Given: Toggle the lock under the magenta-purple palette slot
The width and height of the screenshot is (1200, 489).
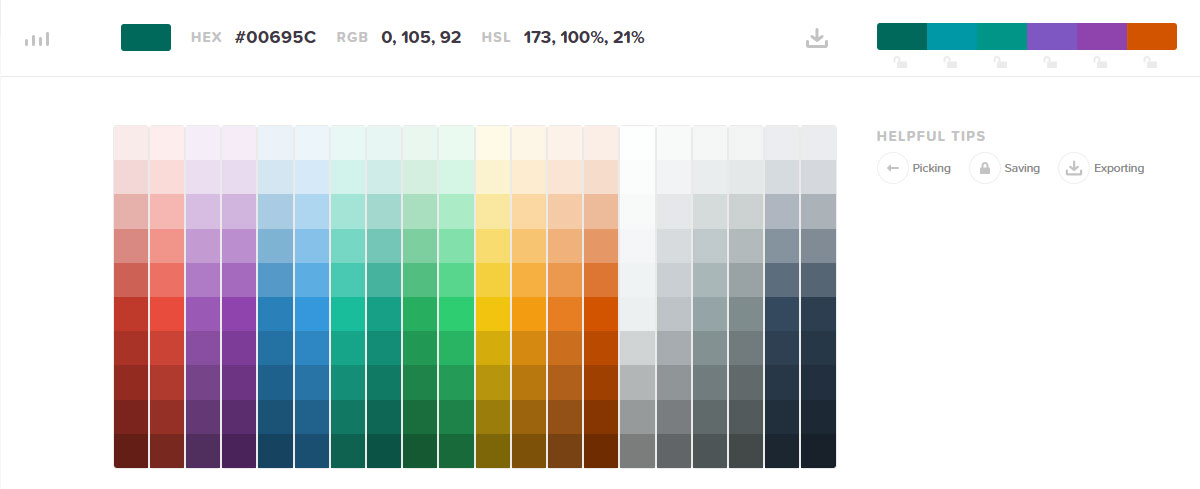Looking at the screenshot, I should pos(1100,63).
